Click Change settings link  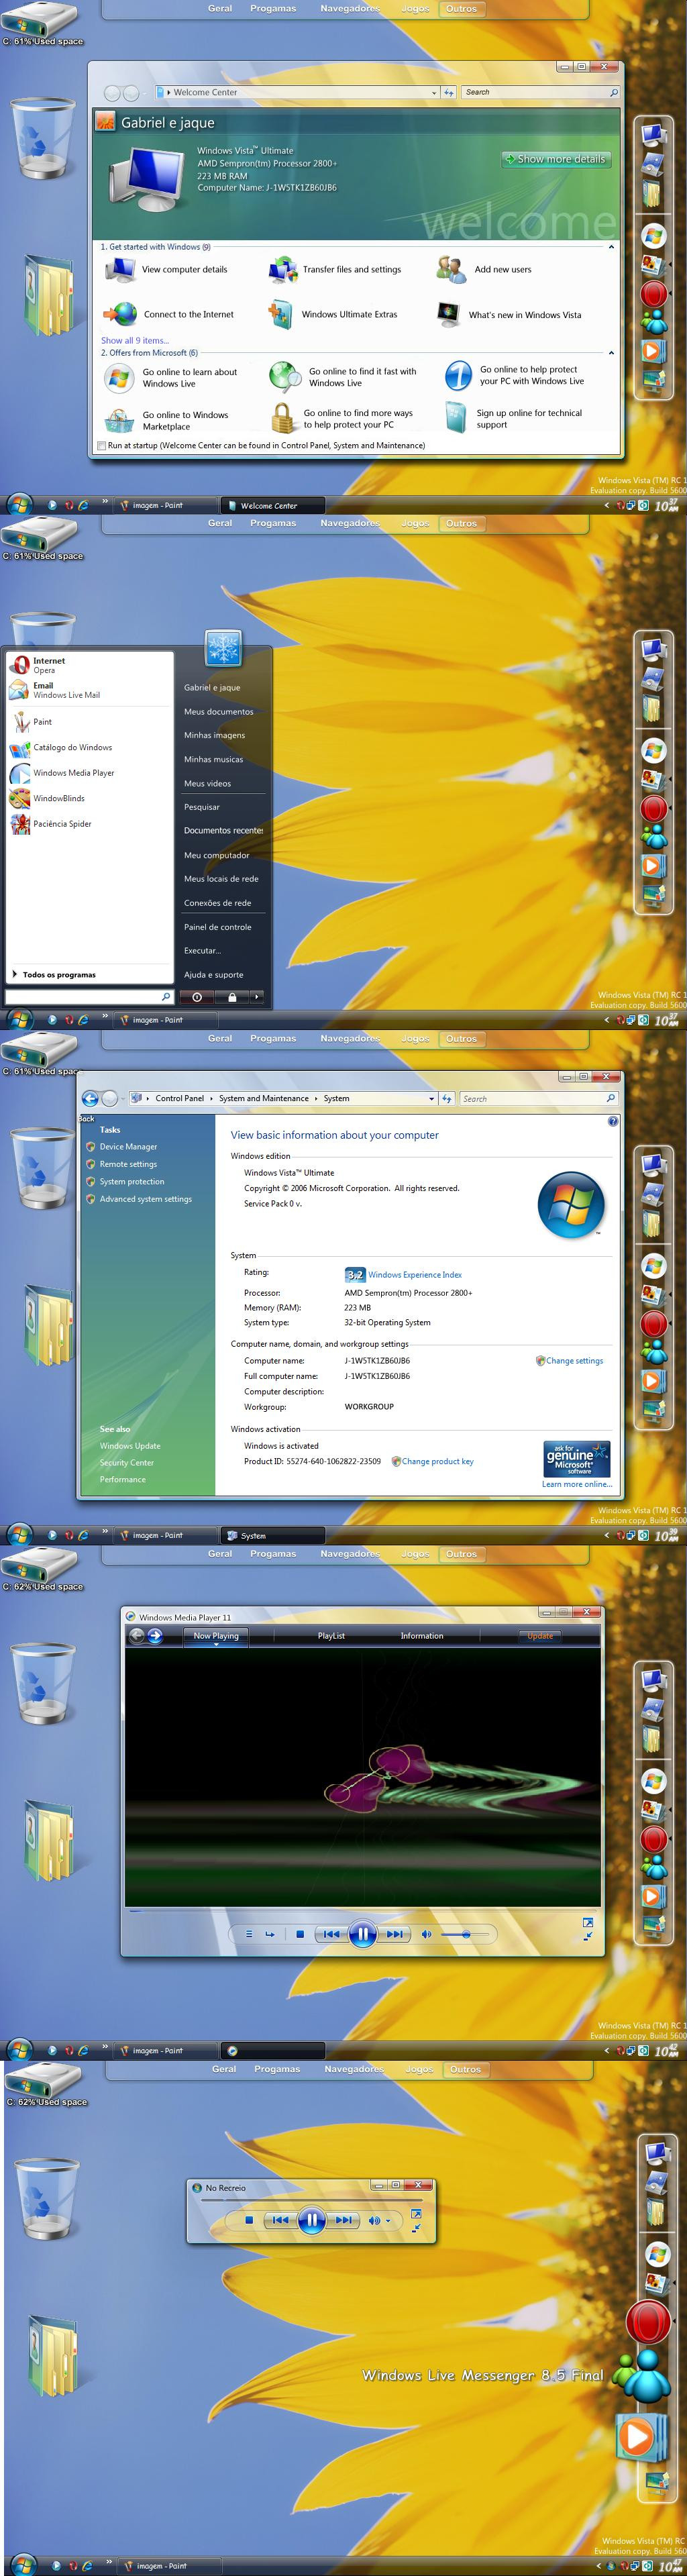[x=574, y=1361]
